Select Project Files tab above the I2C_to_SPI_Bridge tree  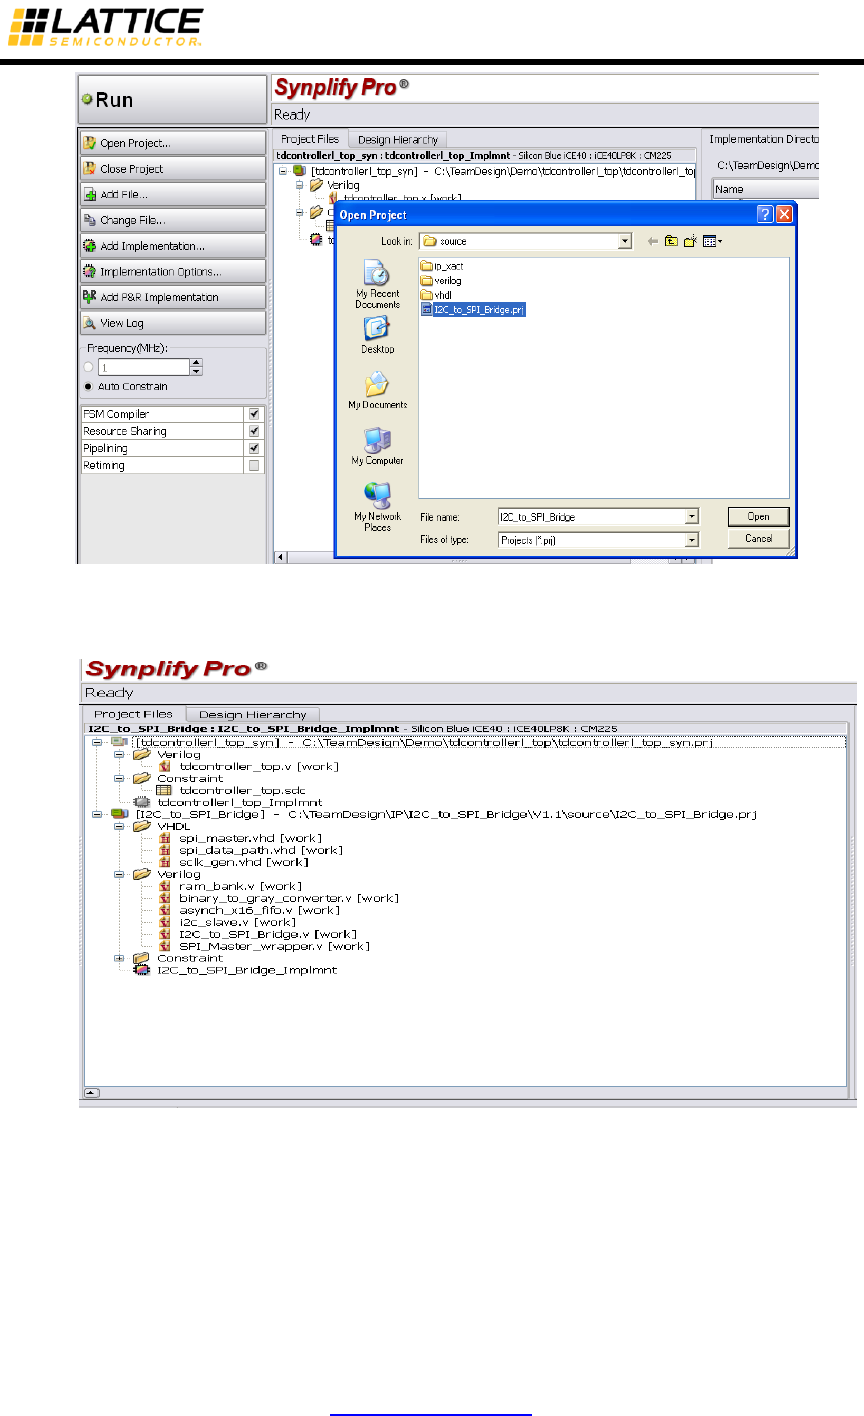pos(133,714)
